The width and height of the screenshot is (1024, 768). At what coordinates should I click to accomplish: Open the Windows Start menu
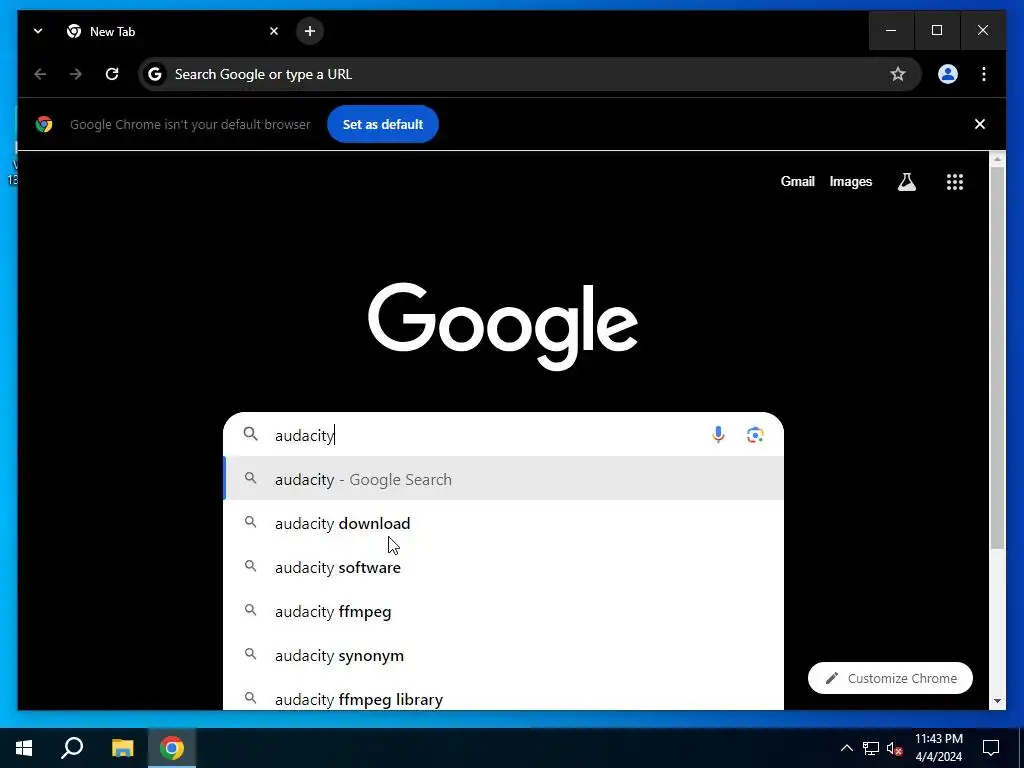pyautogui.click(x=24, y=748)
